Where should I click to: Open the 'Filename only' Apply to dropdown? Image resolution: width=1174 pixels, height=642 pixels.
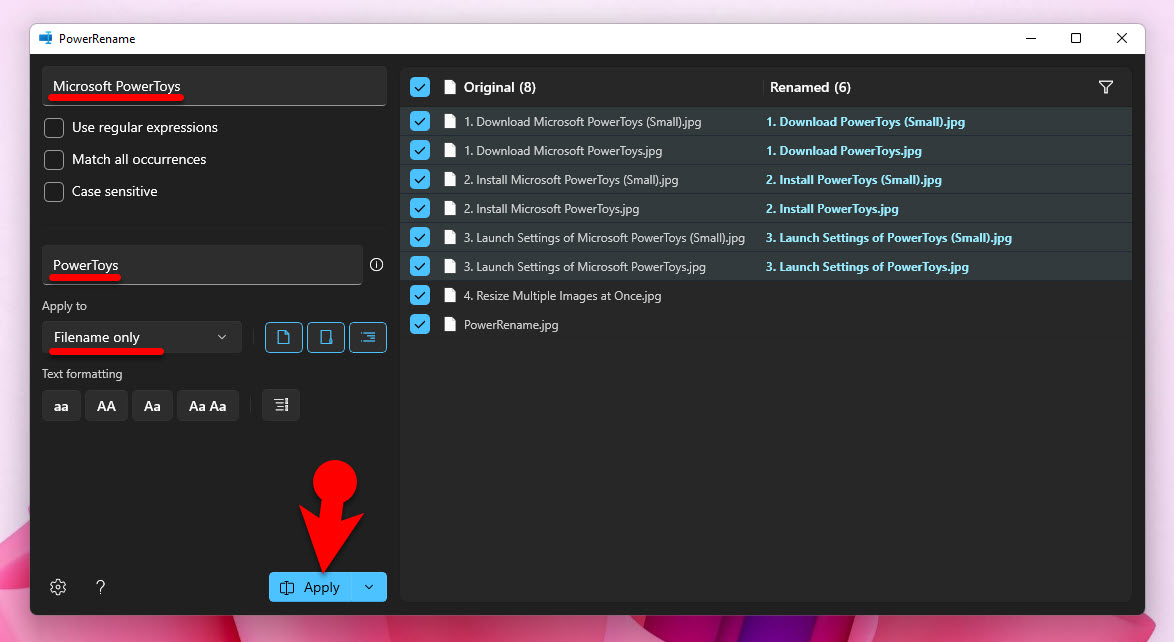142,337
